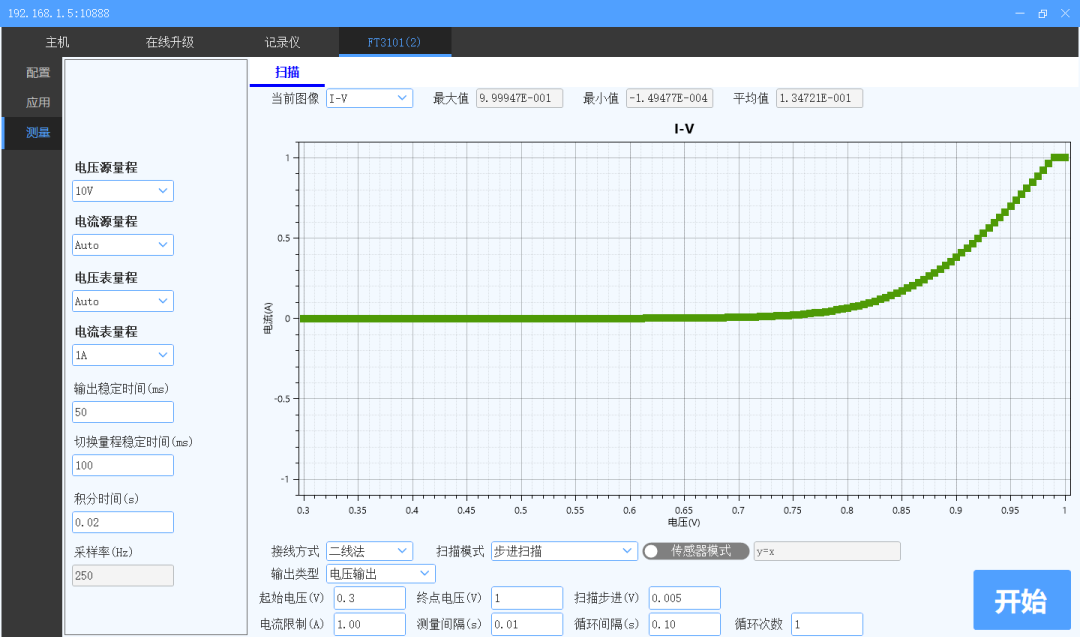
Task: Expand the 接线方式 二线法 dropdown
Action: point(369,551)
